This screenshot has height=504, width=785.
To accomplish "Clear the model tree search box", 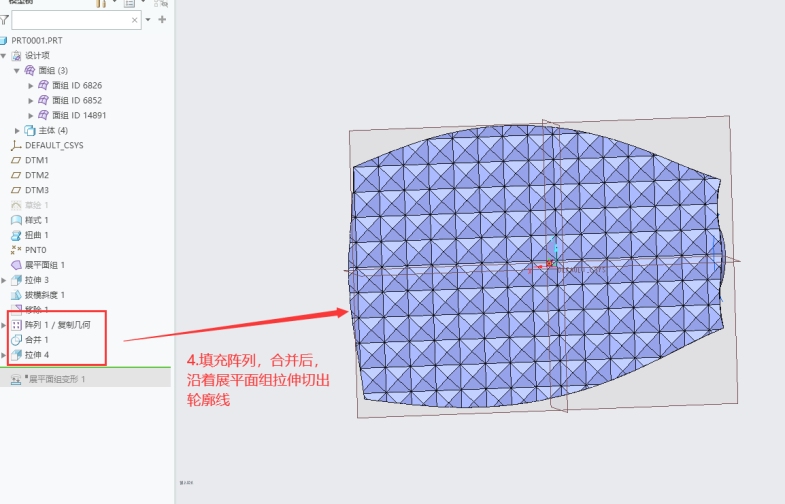I will (135, 19).
